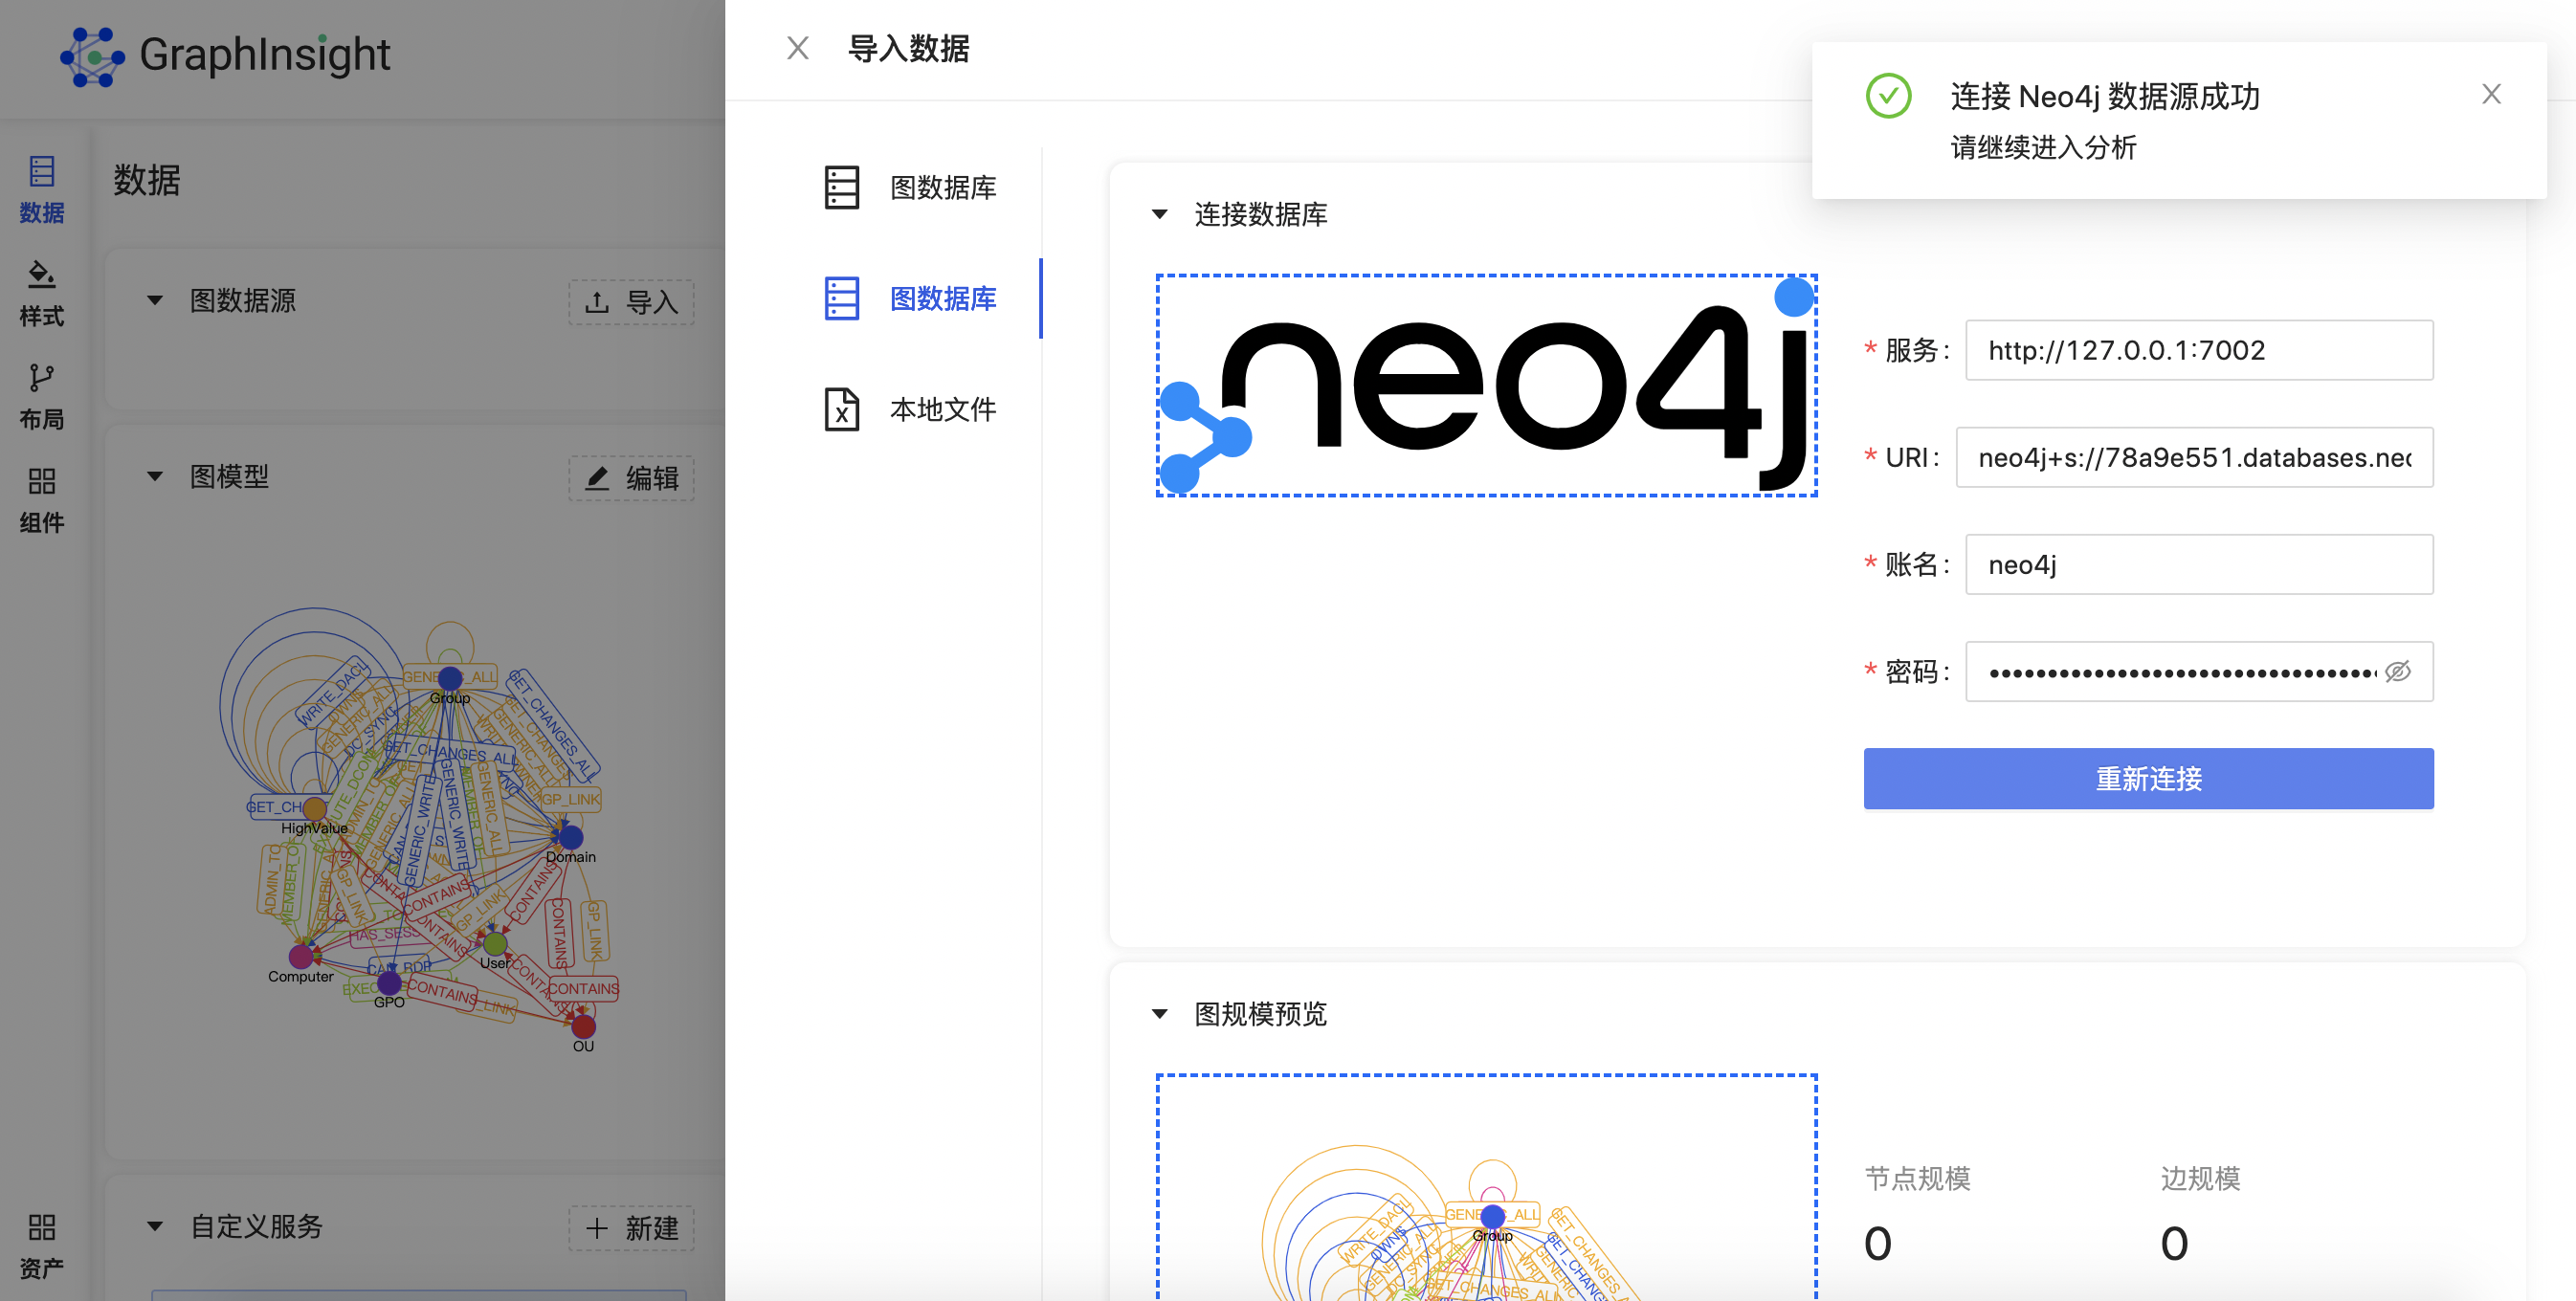Click the URI input field
Viewport: 2576px width, 1301px height.
pos(2196,458)
